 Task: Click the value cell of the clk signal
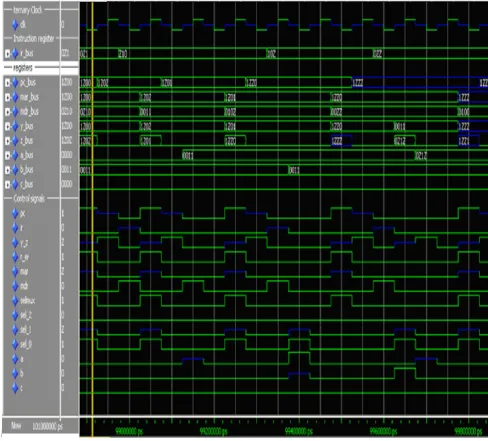[x=63, y=24]
